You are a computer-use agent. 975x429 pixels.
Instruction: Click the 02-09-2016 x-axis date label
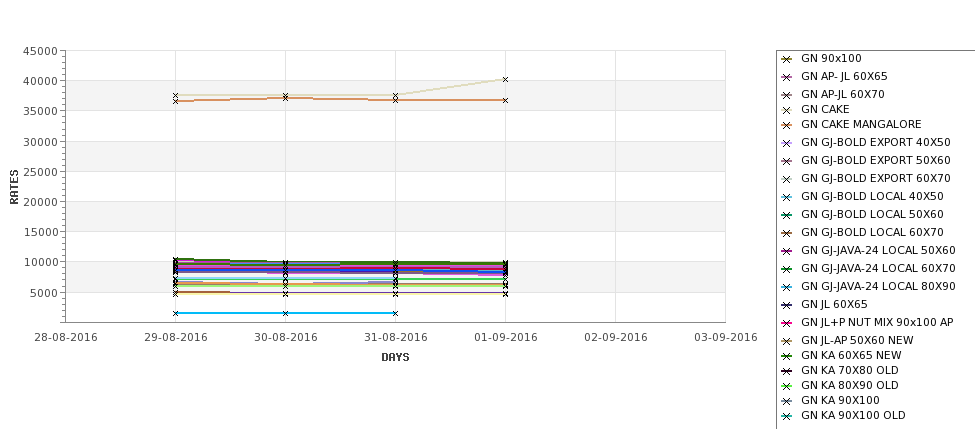click(616, 338)
